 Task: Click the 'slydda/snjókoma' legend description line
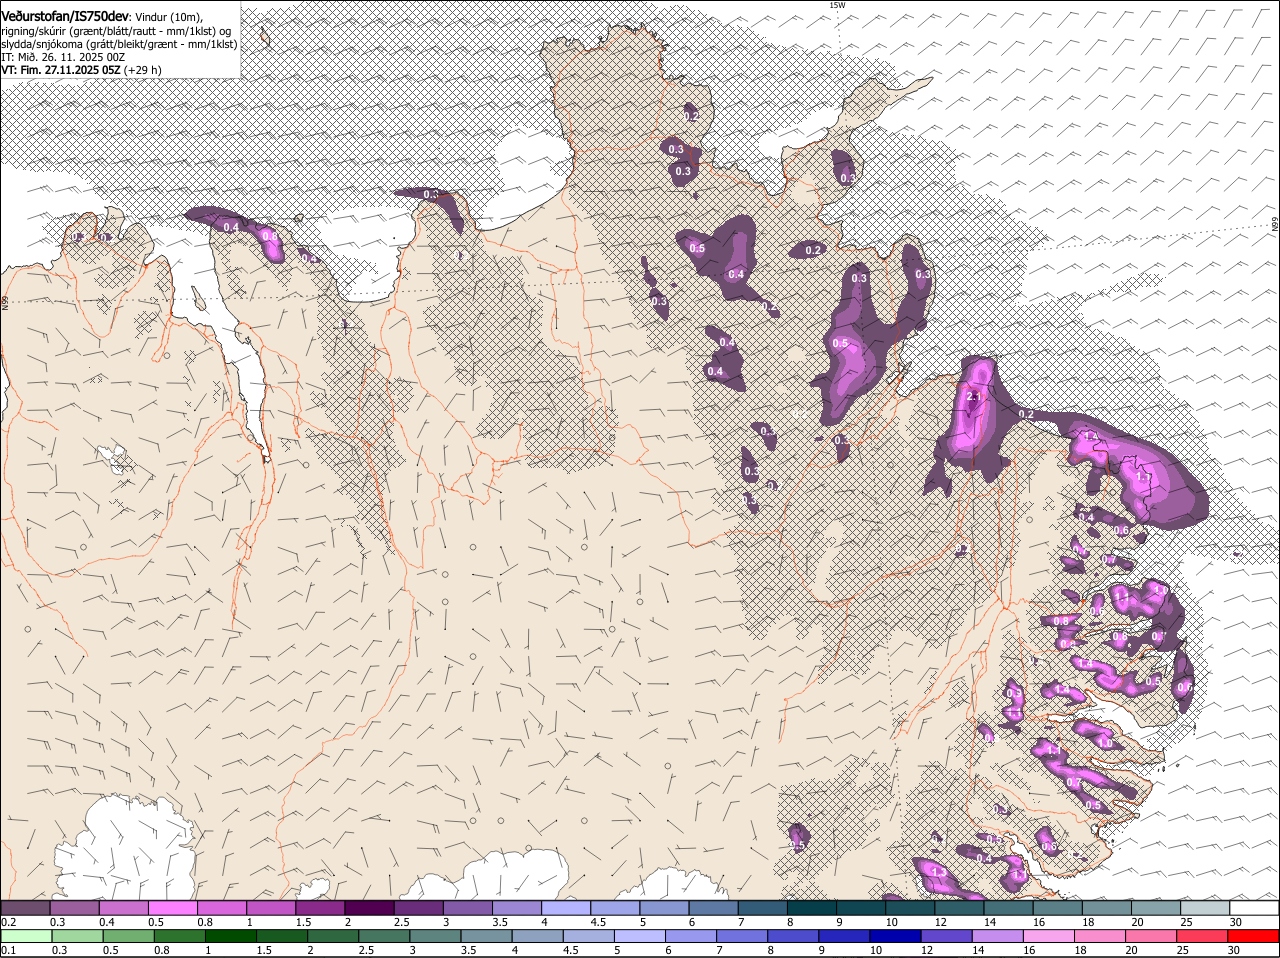click(119, 44)
